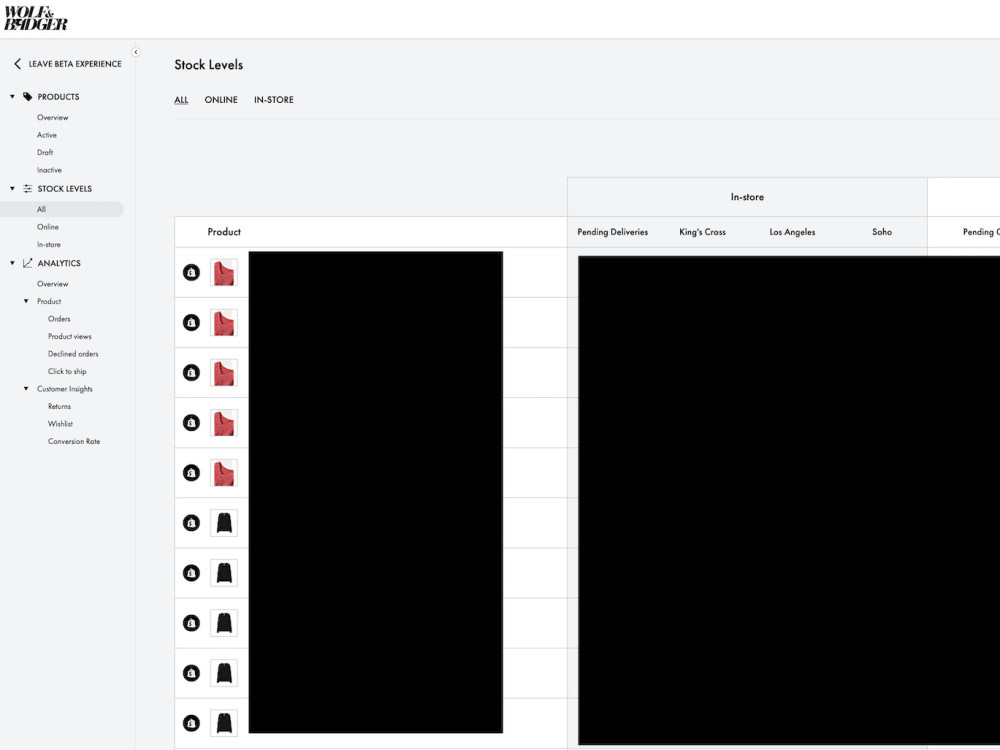Click Shopify icon in first red sweater row
The image size is (1000, 750).
(191, 272)
